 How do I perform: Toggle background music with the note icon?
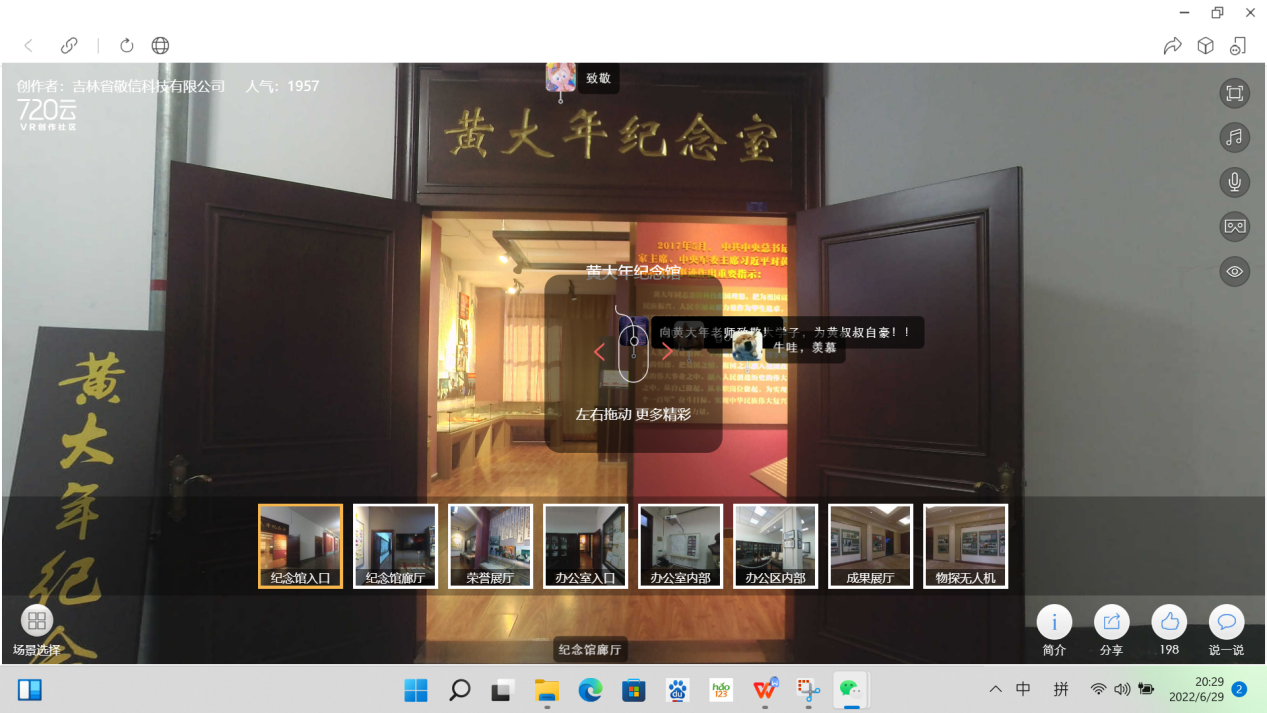(1234, 137)
